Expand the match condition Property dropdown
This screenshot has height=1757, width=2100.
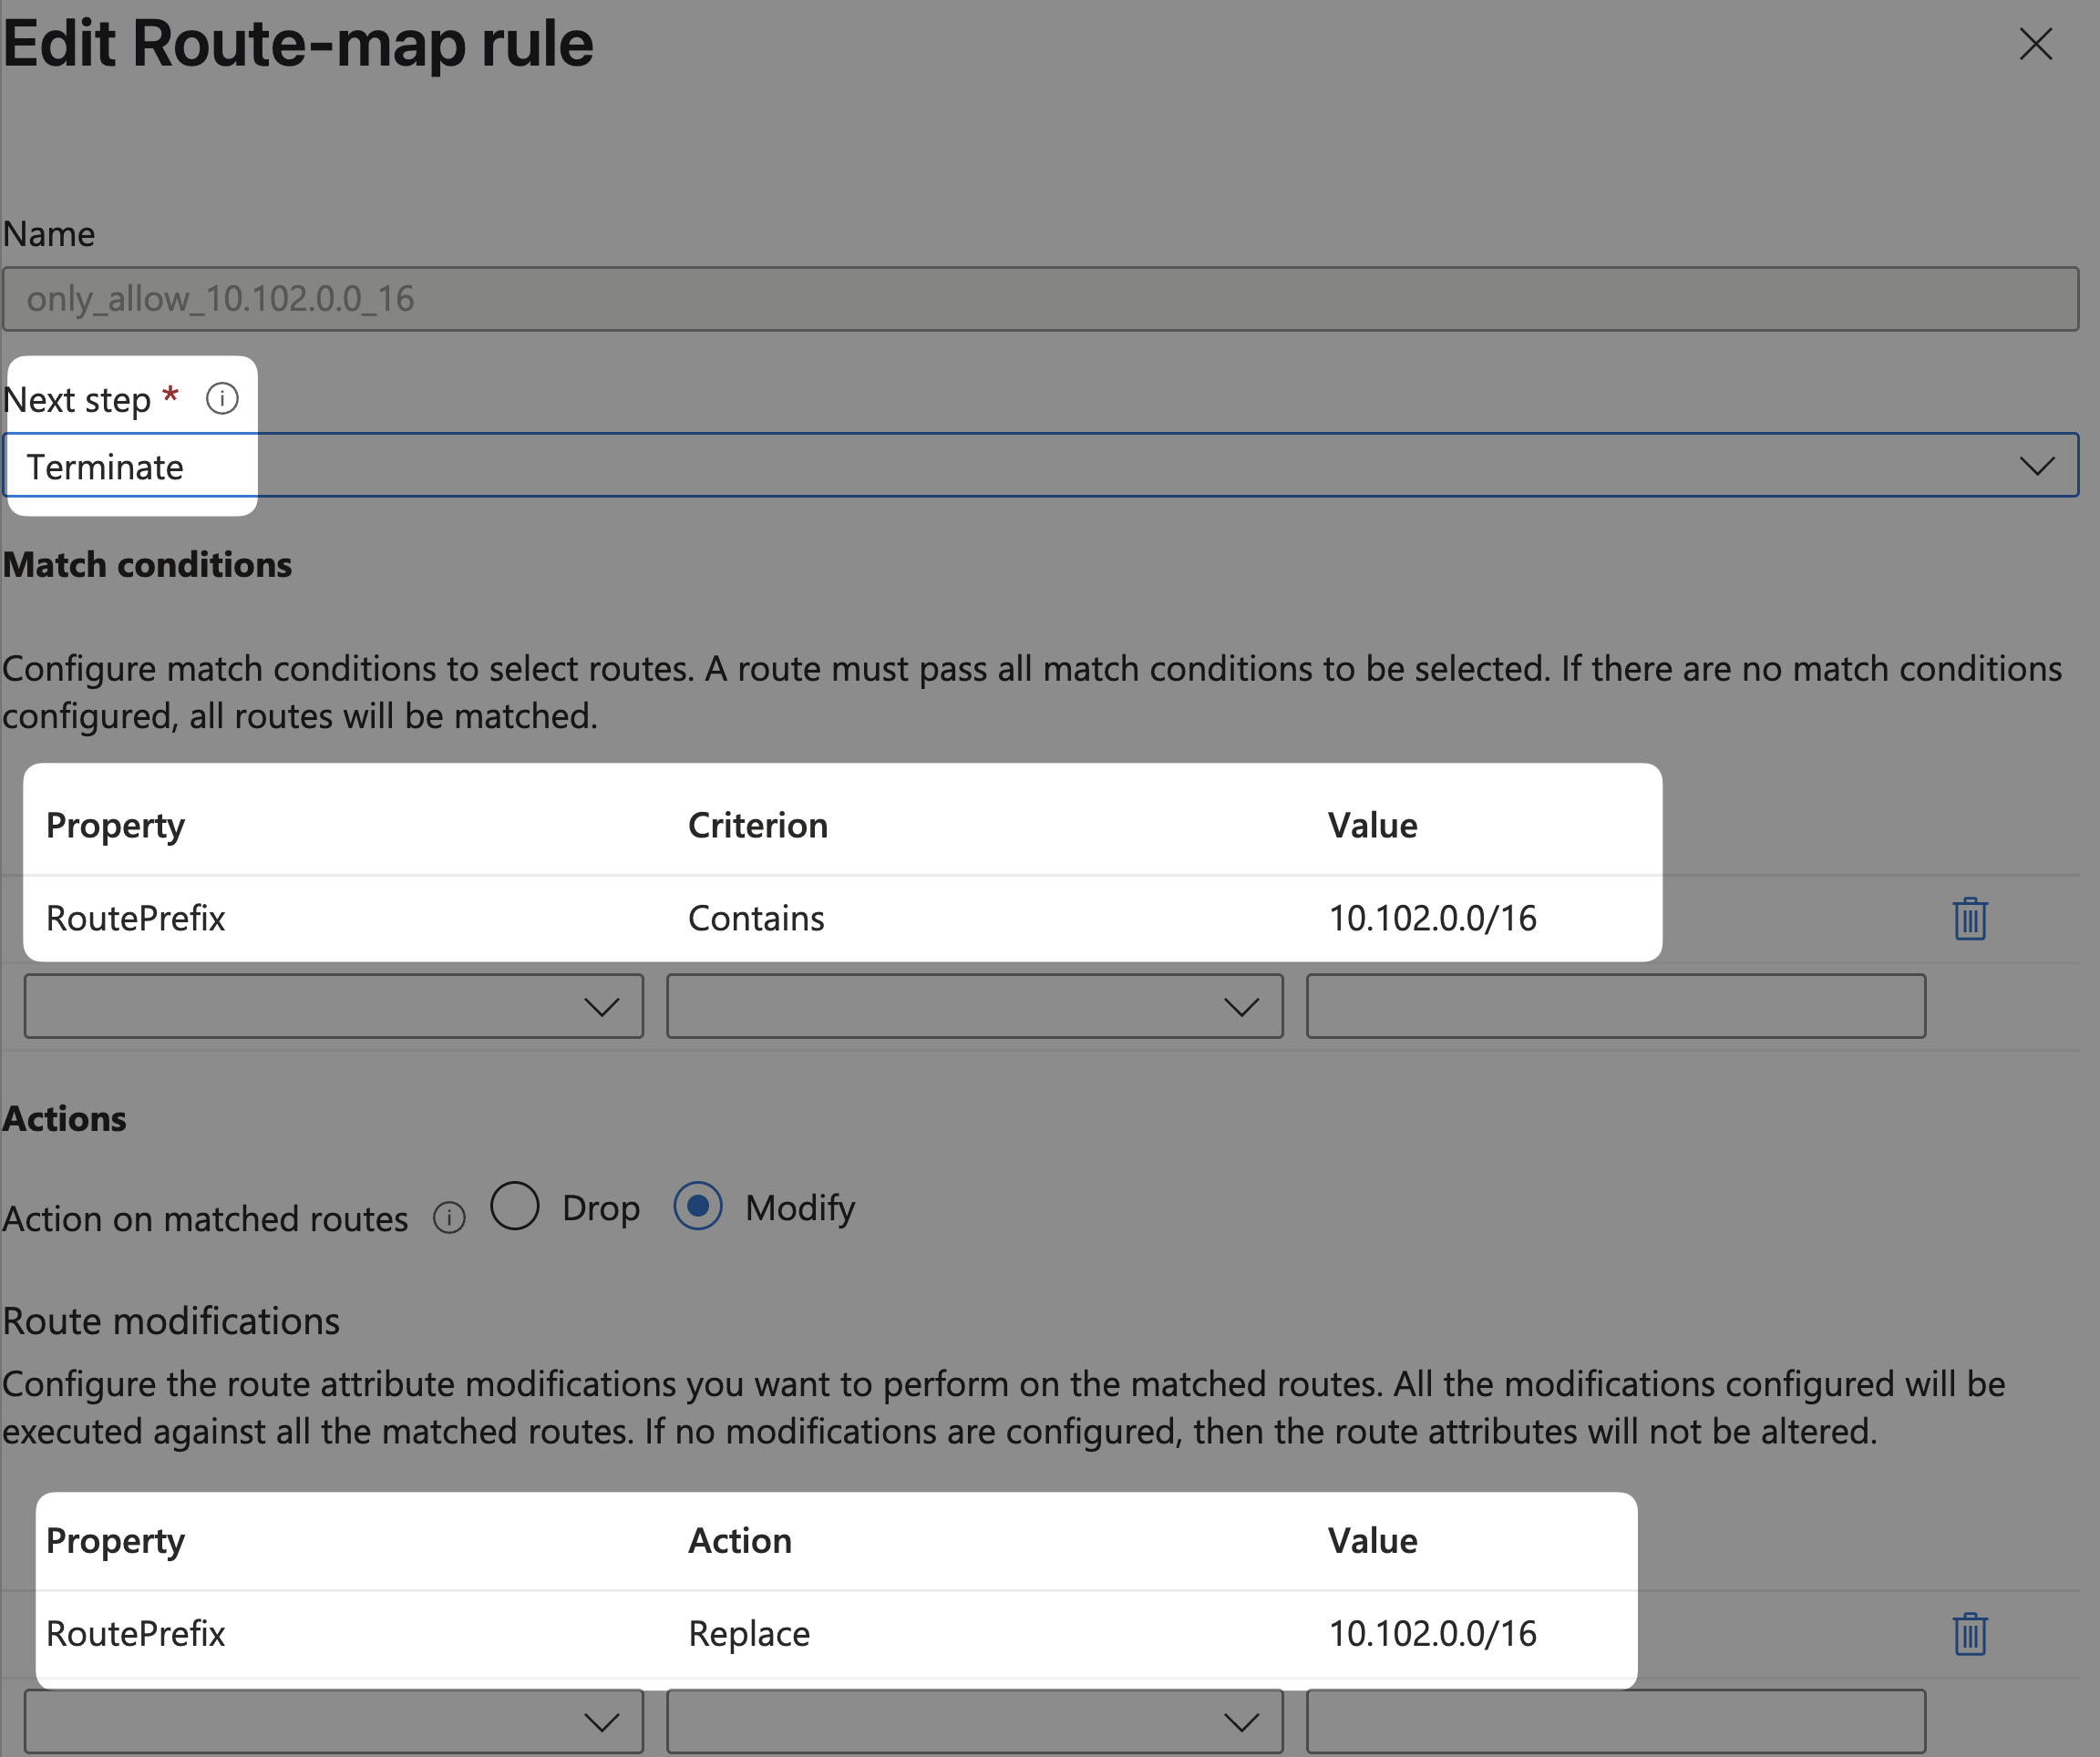[x=334, y=1007]
